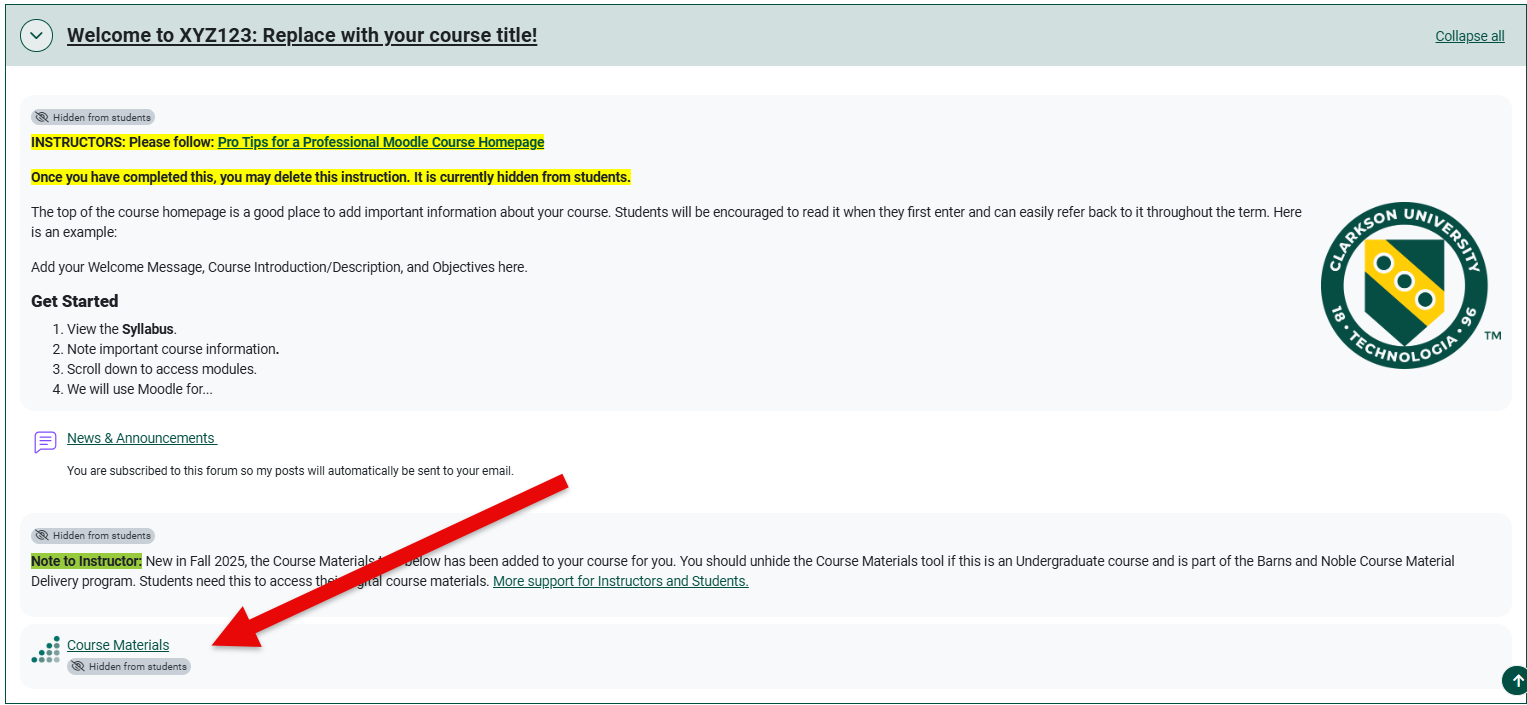This screenshot has width=1527, height=705.
Task: Open More support for Instructors and Students
Action: (620, 581)
